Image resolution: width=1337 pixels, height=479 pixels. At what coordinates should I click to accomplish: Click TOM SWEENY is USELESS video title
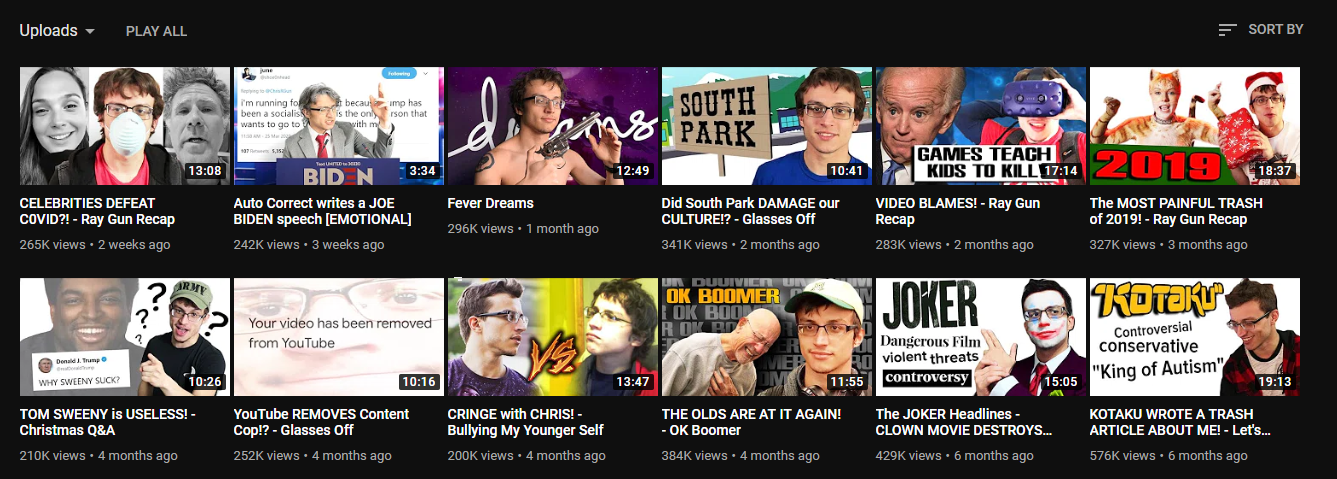[108, 422]
